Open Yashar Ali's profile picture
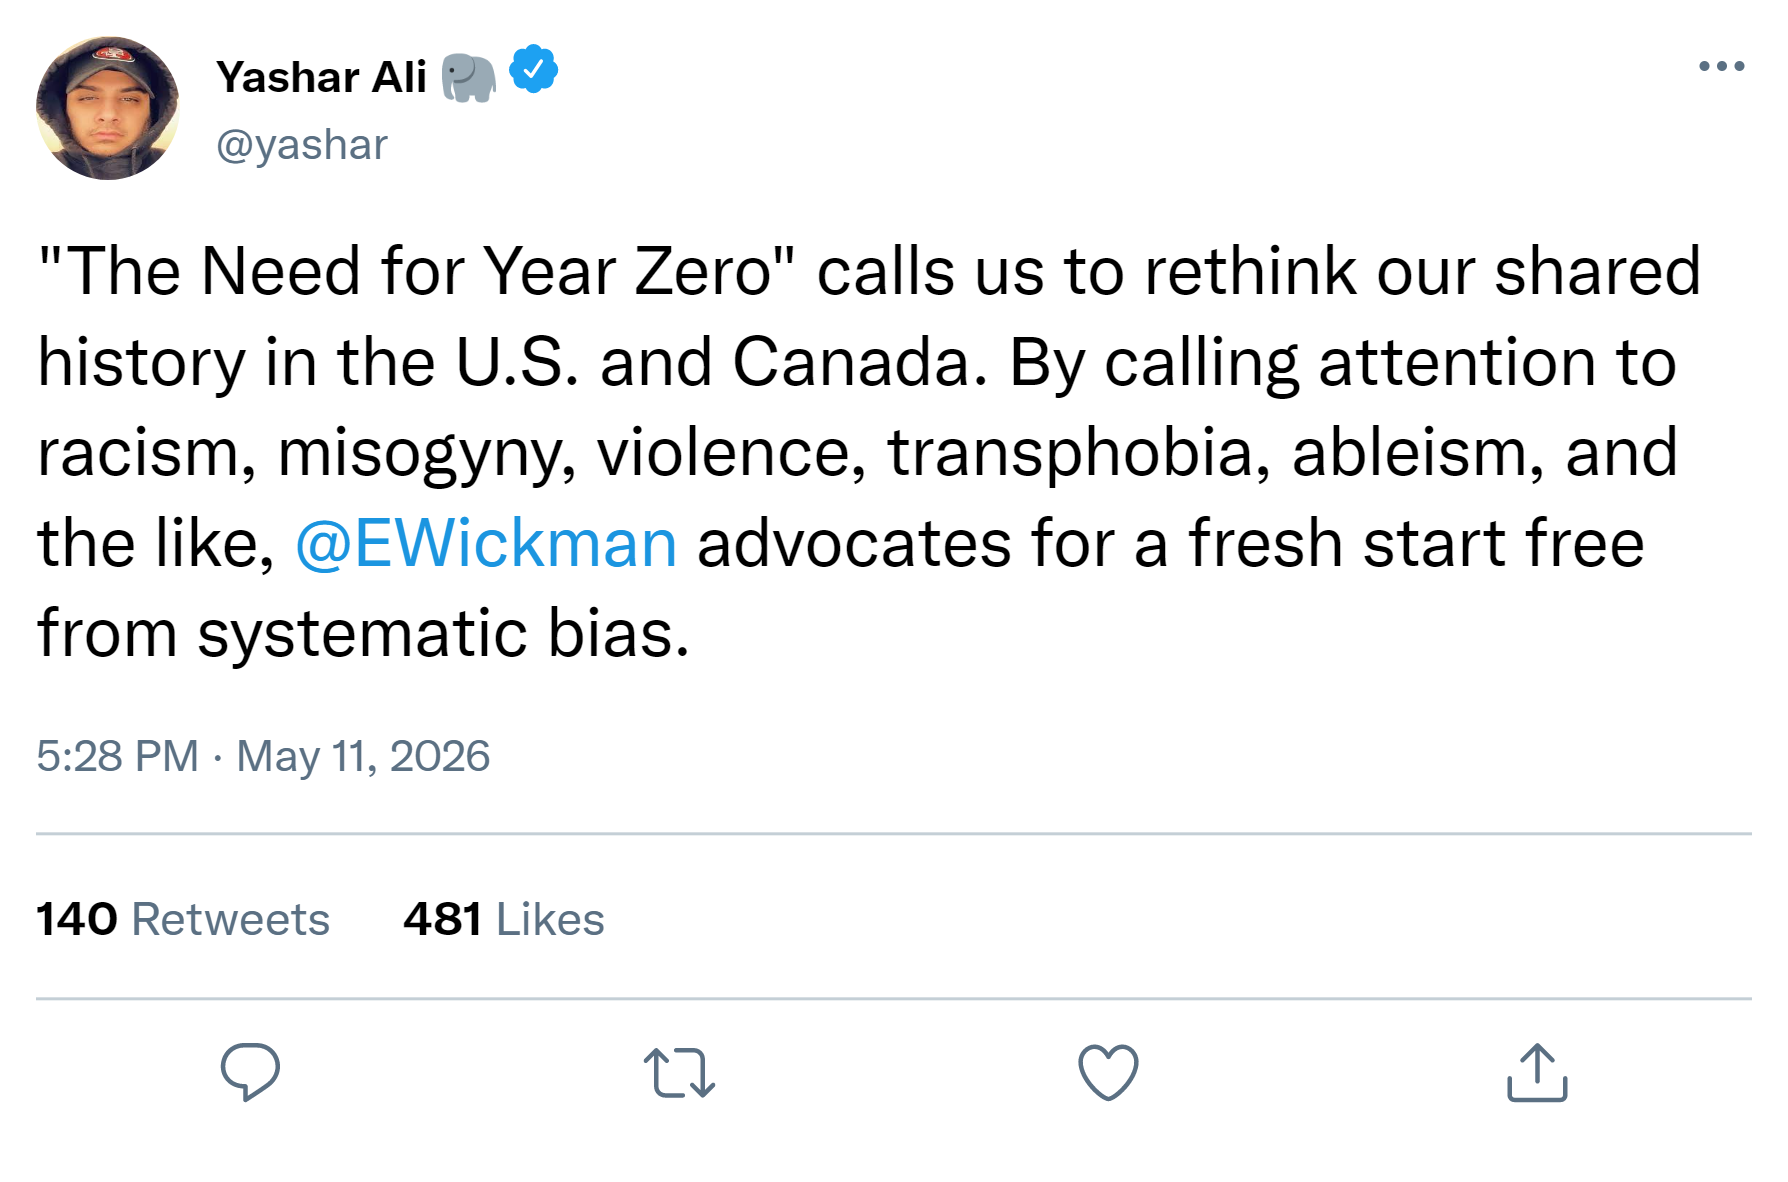Screen dimensions: 1788x1182 (x=108, y=108)
